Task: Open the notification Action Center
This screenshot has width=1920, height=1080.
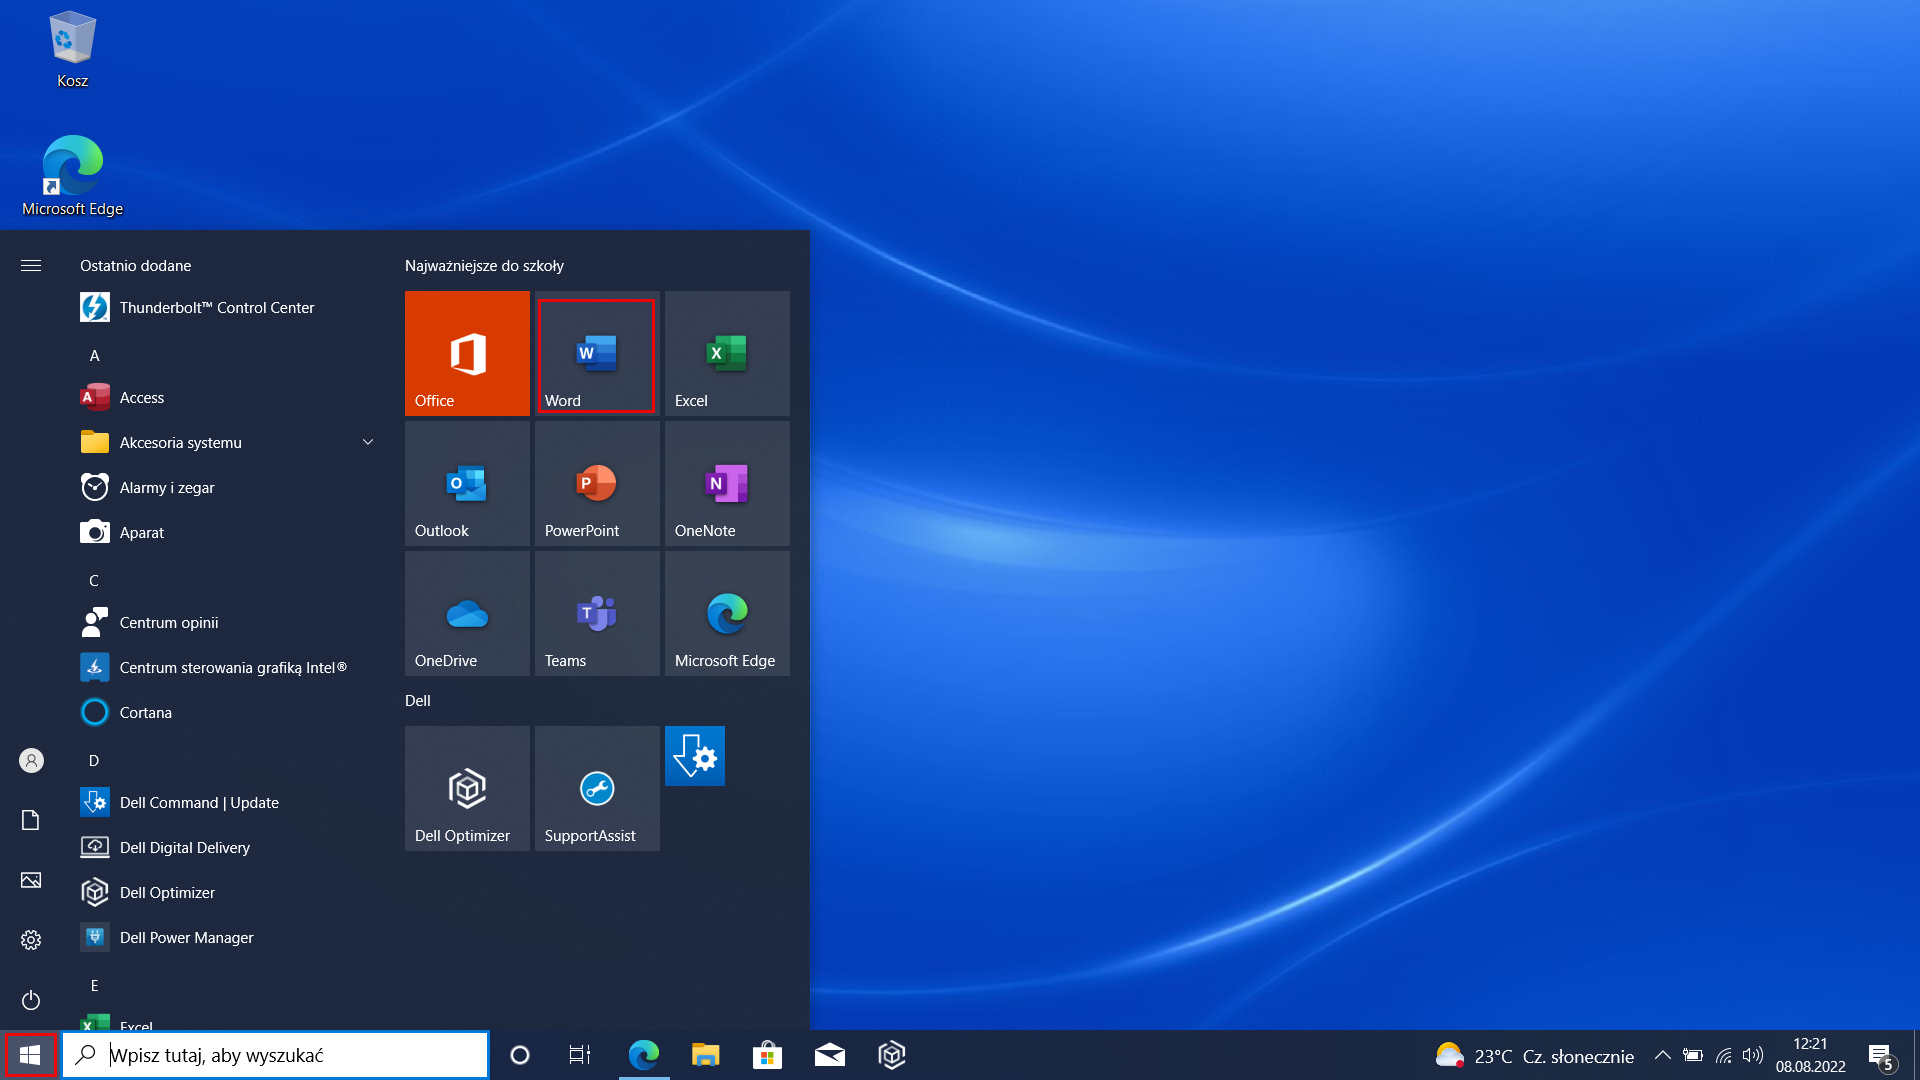Action: click(1881, 1056)
